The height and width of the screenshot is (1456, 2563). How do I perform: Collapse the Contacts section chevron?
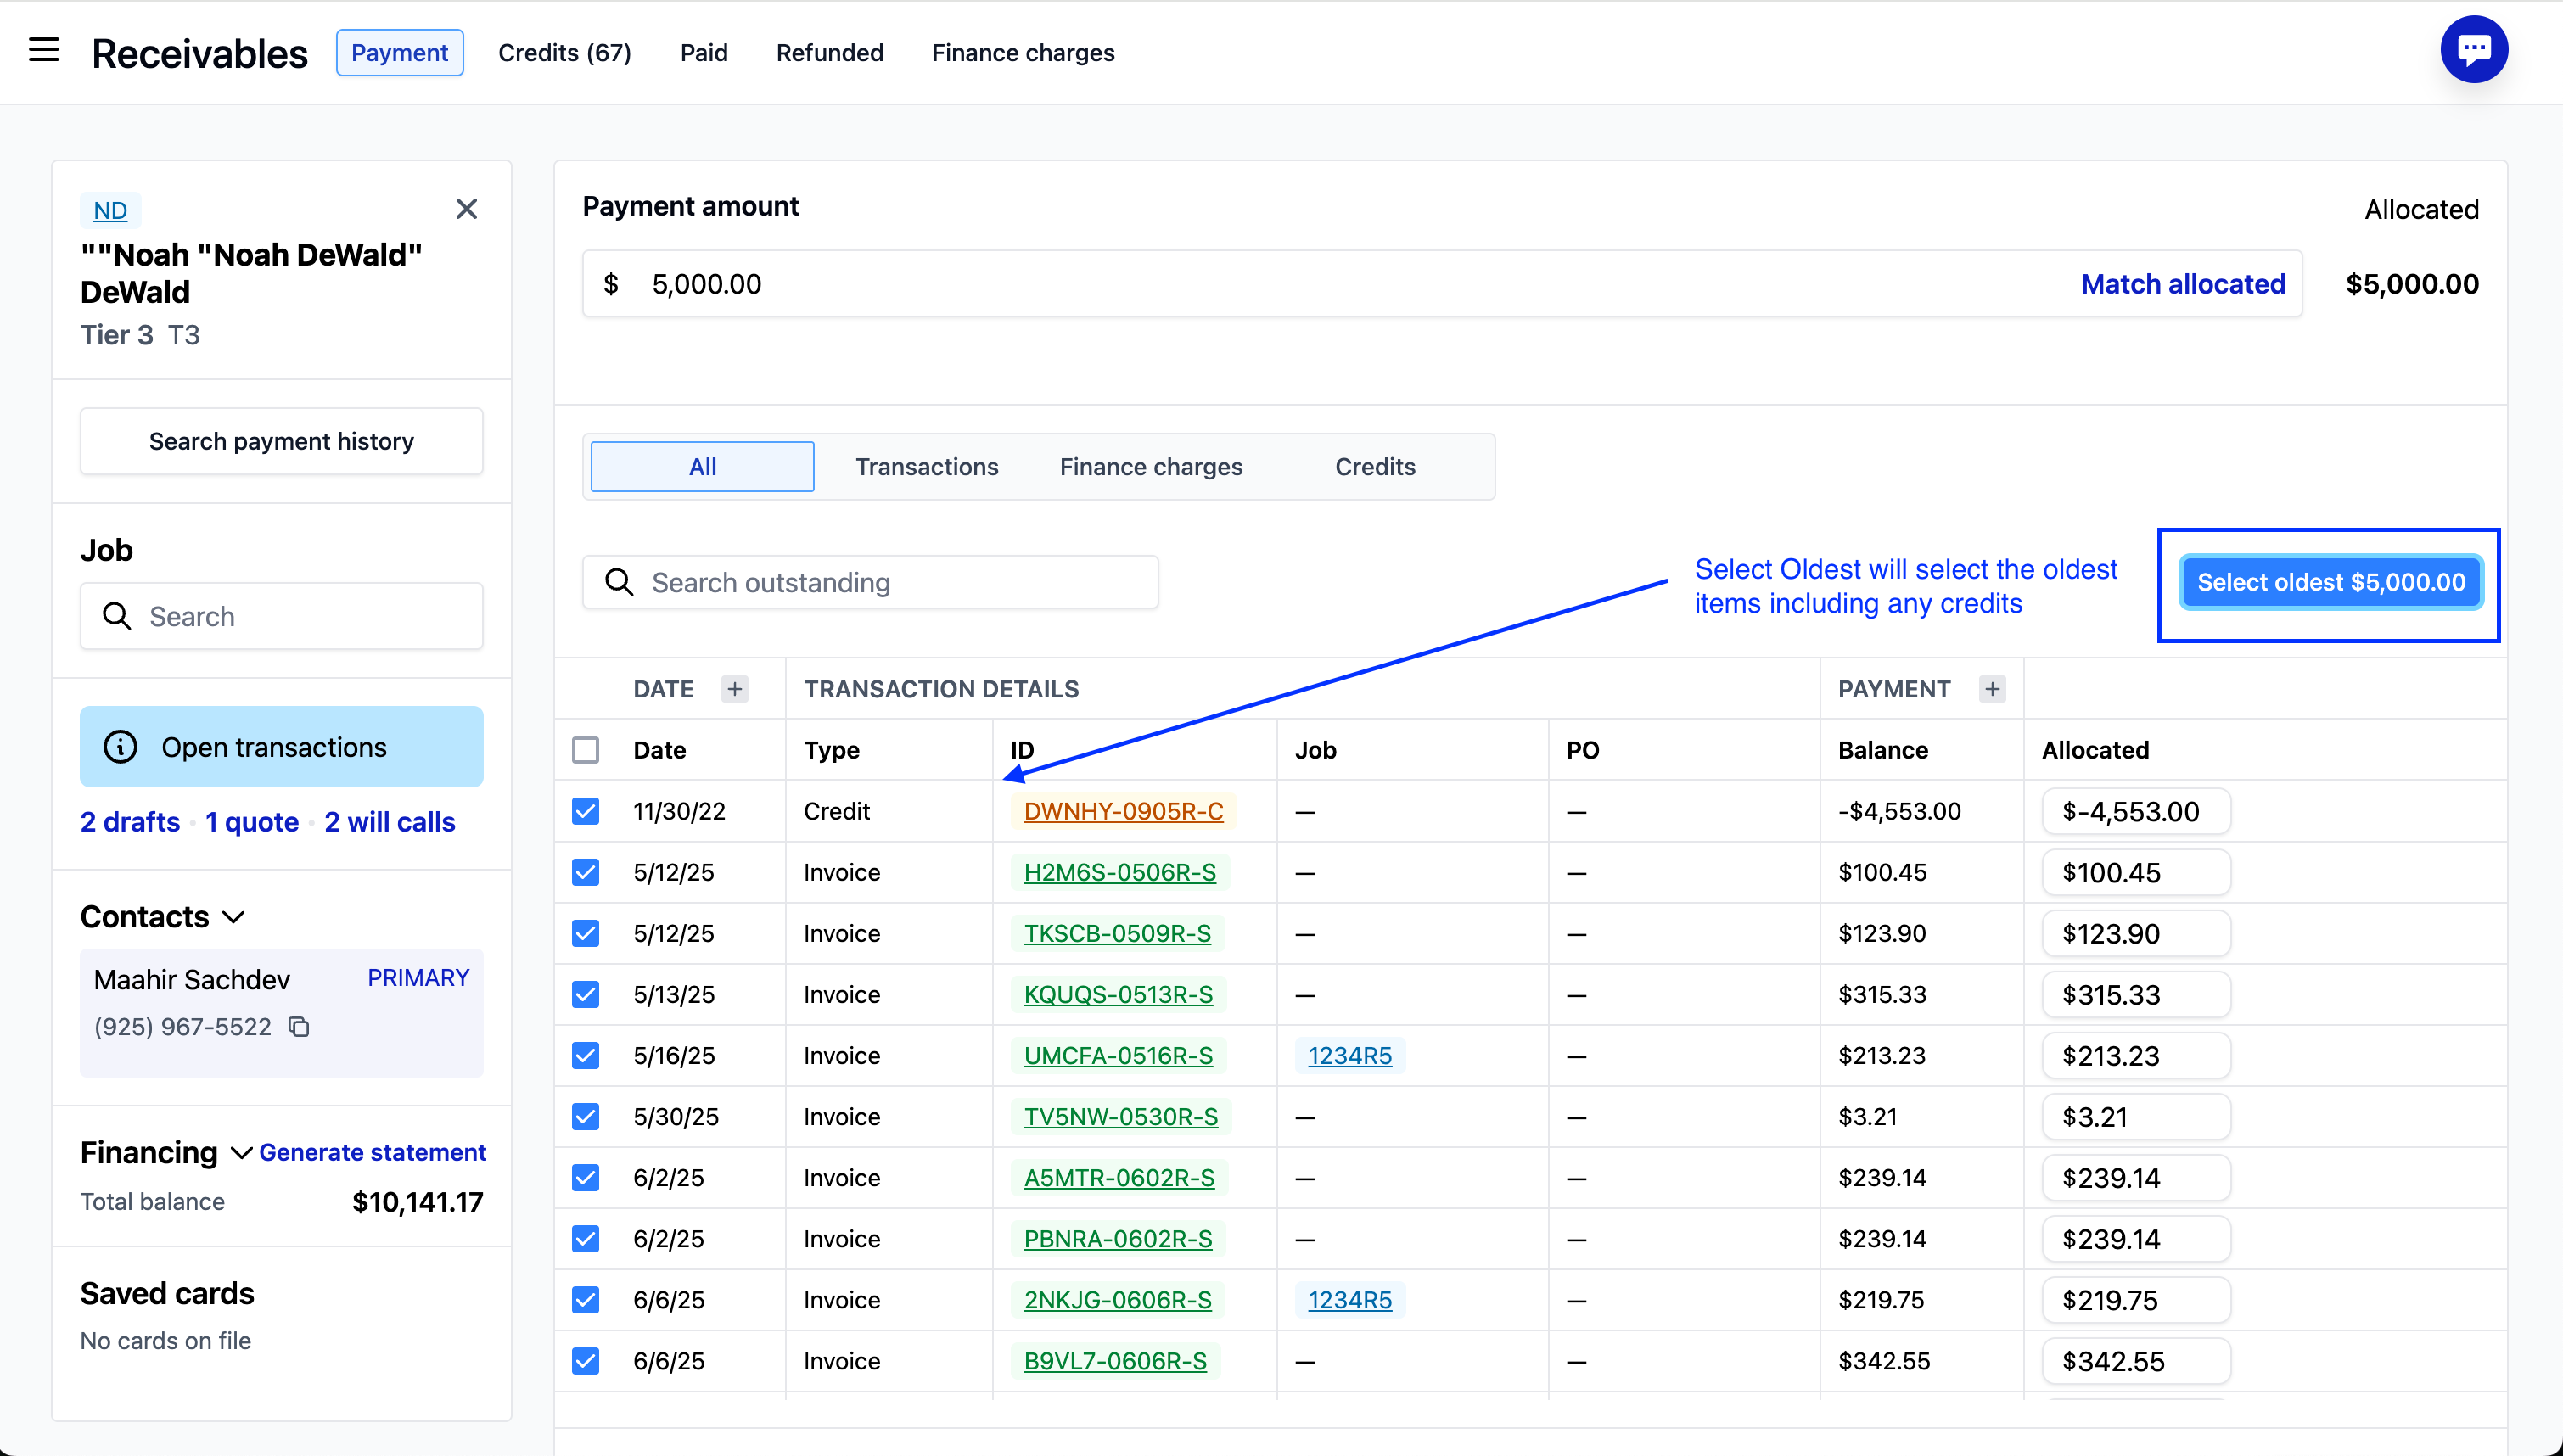pos(234,917)
